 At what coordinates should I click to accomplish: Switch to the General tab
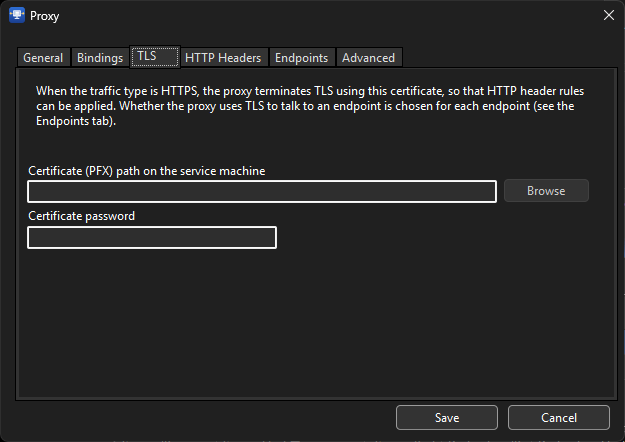(43, 58)
